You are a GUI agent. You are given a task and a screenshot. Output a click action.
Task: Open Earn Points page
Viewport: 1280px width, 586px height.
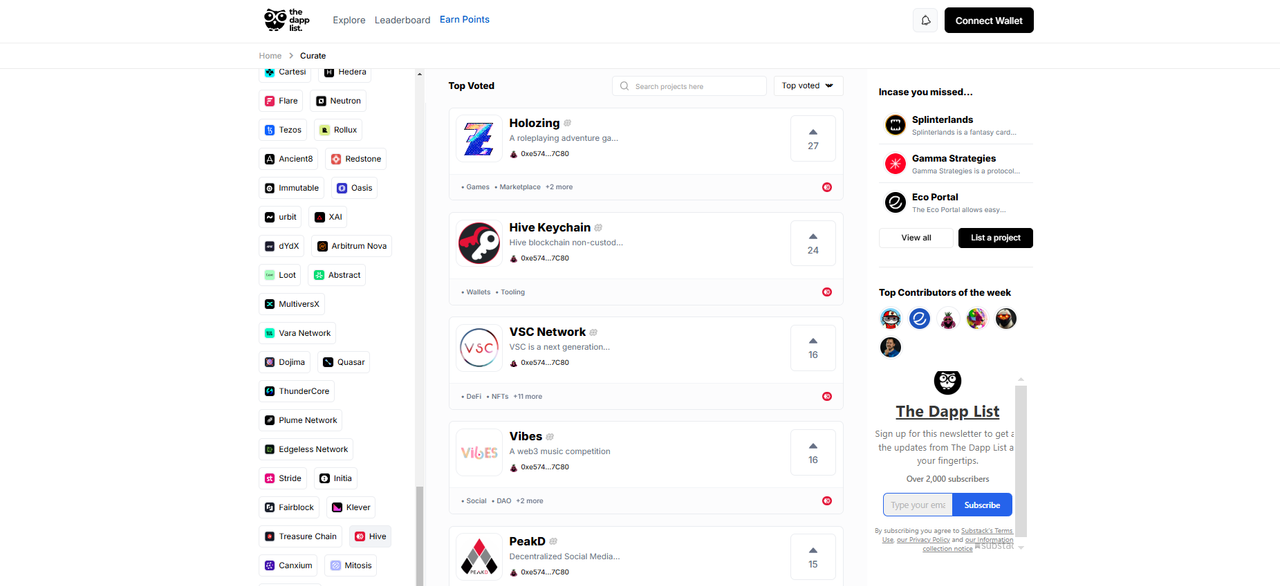pos(465,20)
